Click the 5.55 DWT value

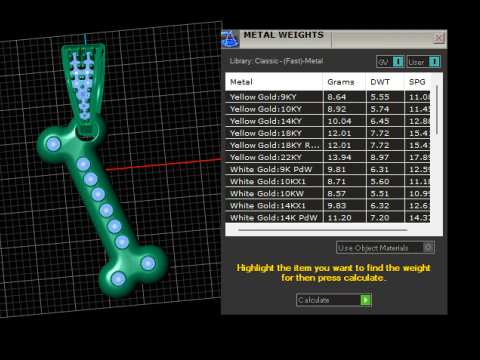(380, 97)
